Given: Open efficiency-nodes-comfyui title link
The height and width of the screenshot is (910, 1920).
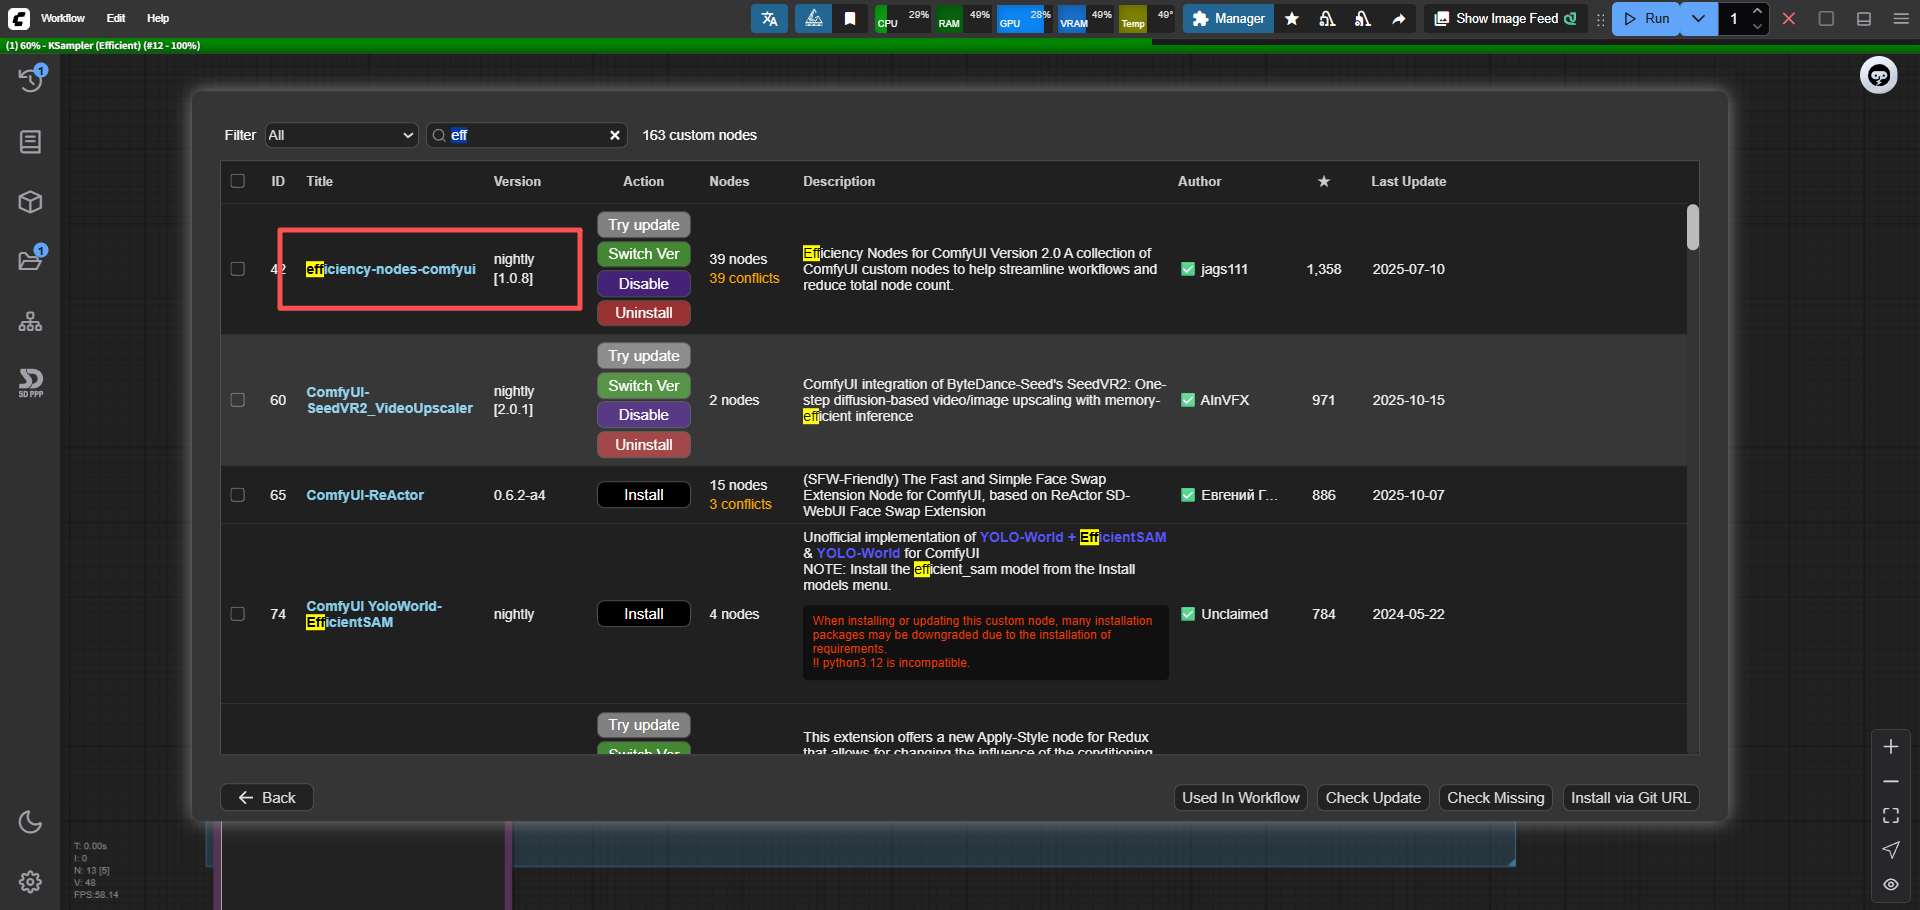Looking at the screenshot, I should [x=391, y=269].
